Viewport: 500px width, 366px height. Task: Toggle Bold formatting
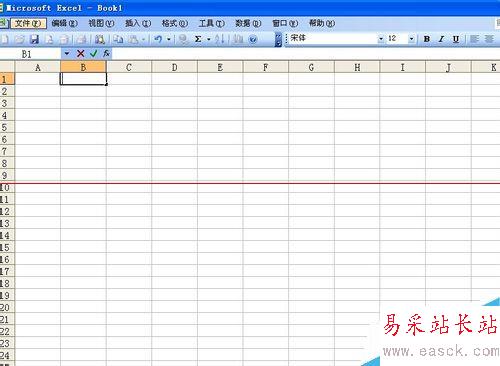426,39
